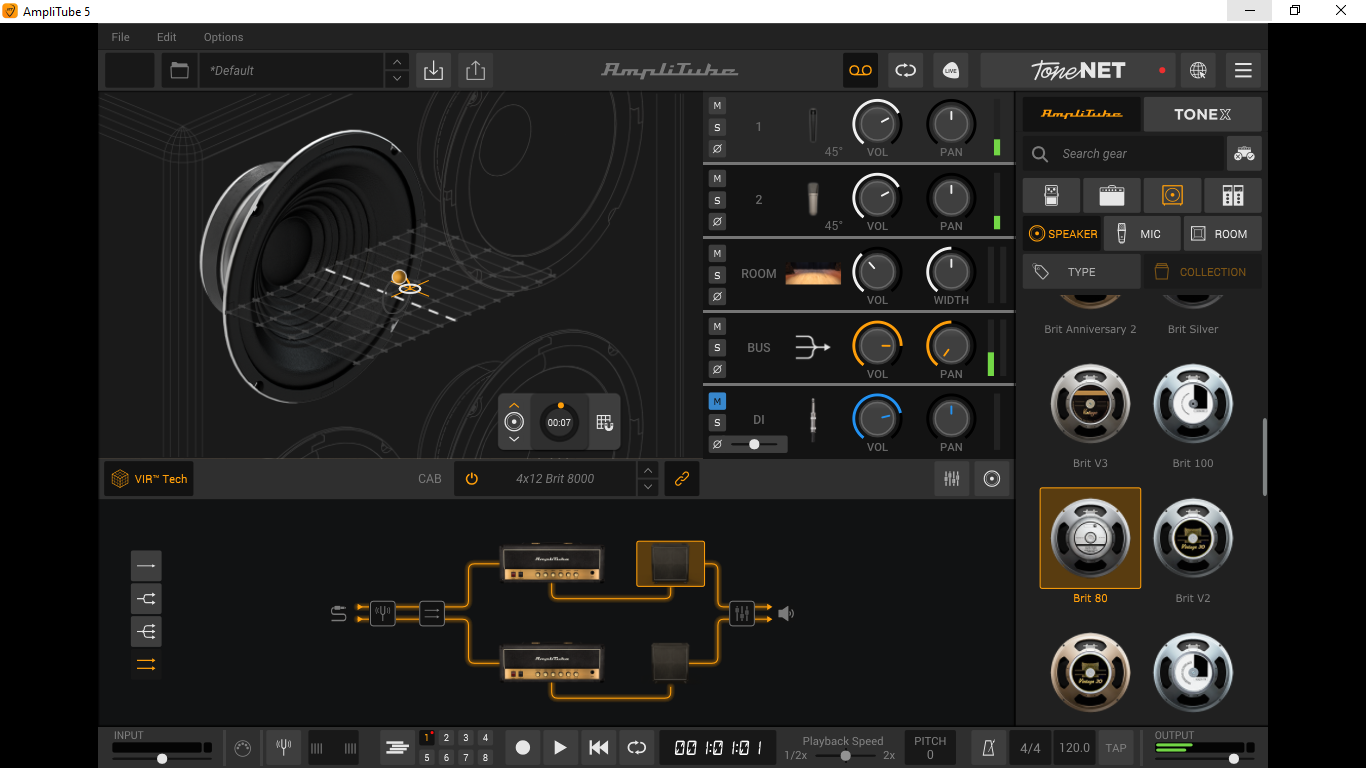Click the Play button
Screen dimensions: 1366x768
[560, 747]
